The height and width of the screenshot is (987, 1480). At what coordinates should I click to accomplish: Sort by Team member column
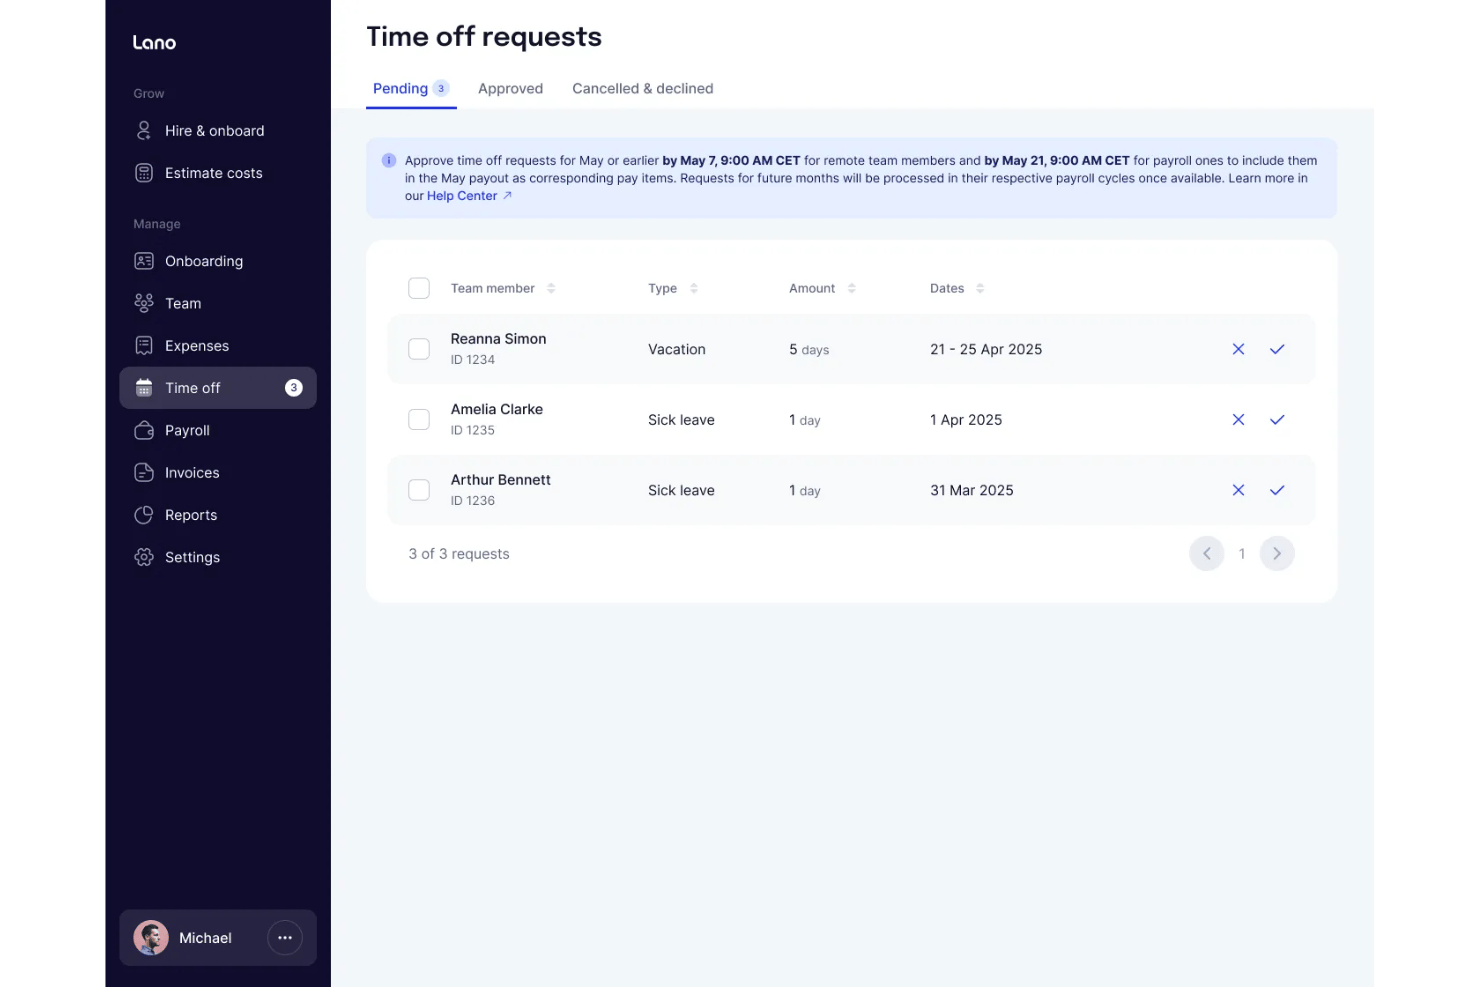(x=551, y=288)
